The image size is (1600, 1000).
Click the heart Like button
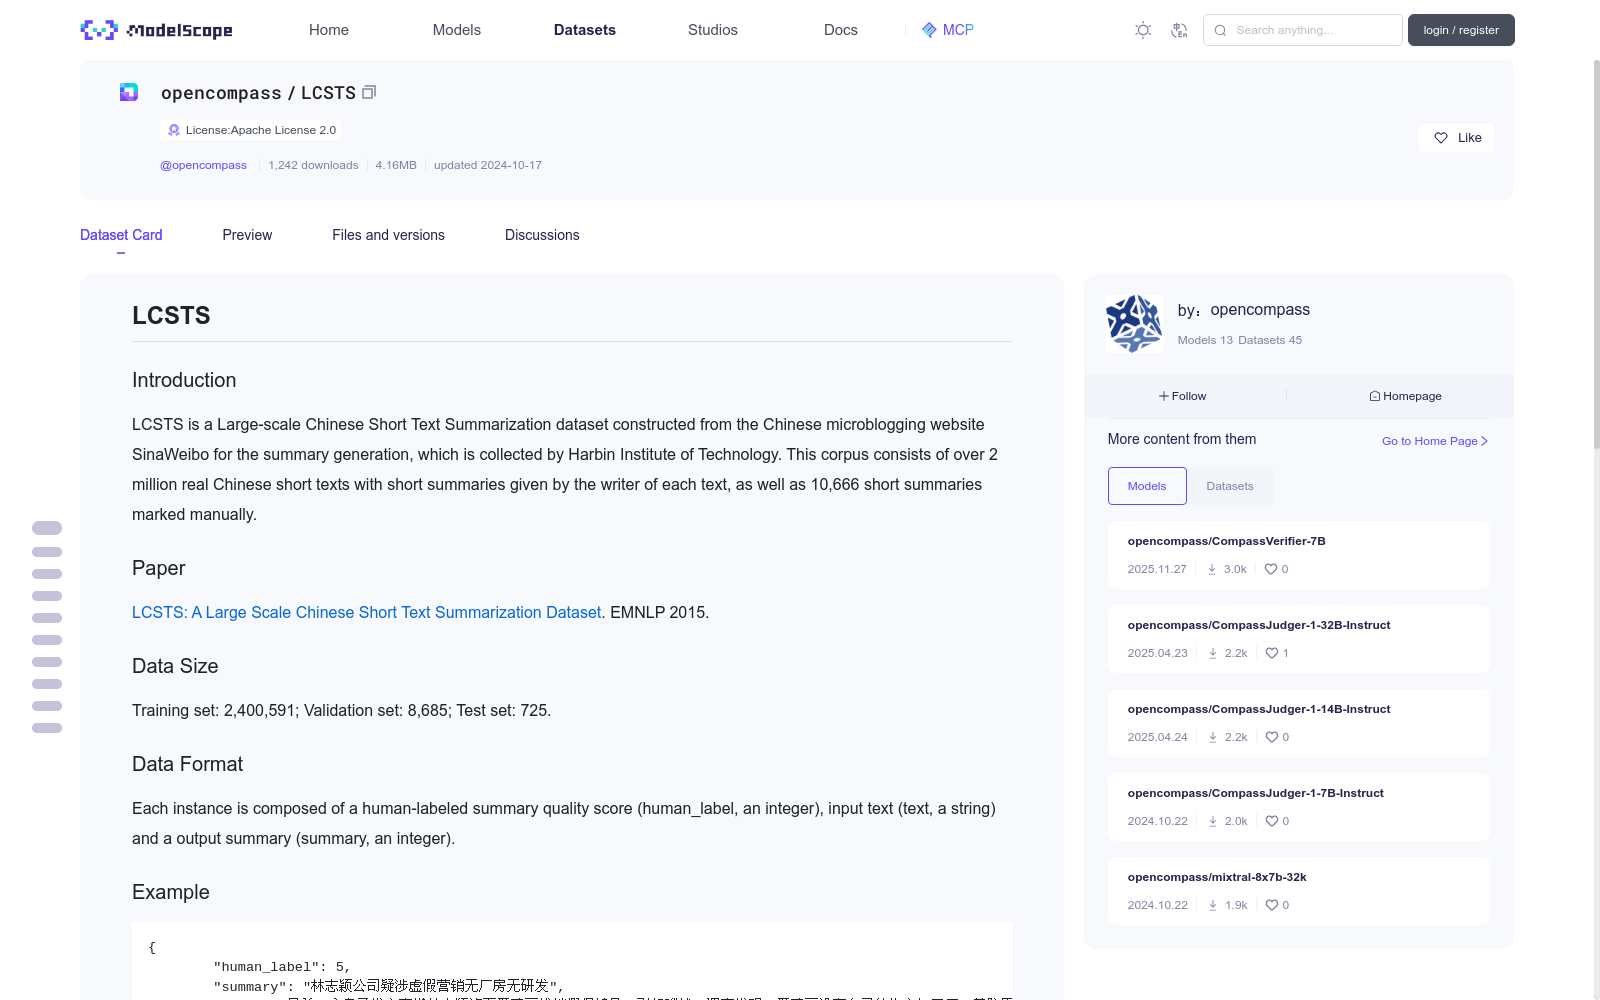coord(1456,138)
